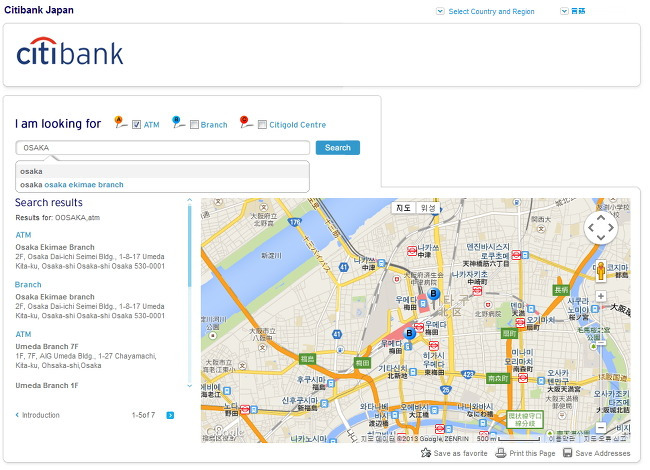The image size is (650, 470).
Task: Click the Citibank Japan title text
Action: pos(39,10)
